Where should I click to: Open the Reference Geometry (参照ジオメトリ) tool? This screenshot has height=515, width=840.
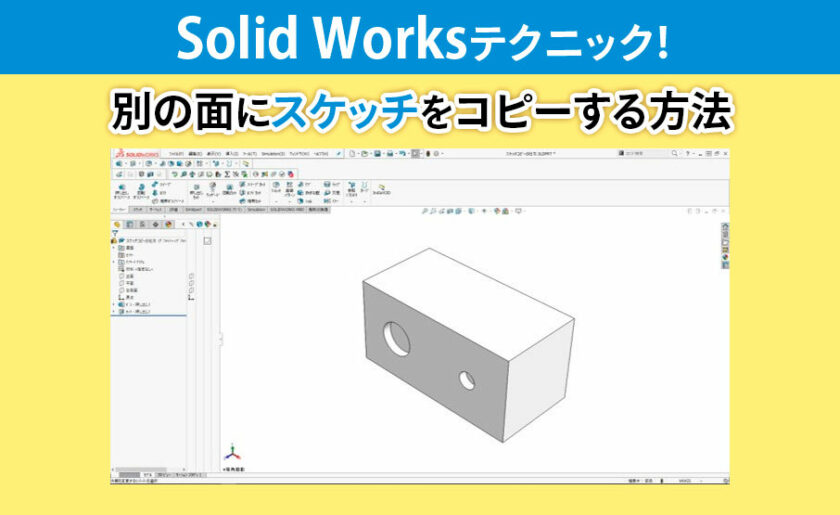tap(352, 188)
